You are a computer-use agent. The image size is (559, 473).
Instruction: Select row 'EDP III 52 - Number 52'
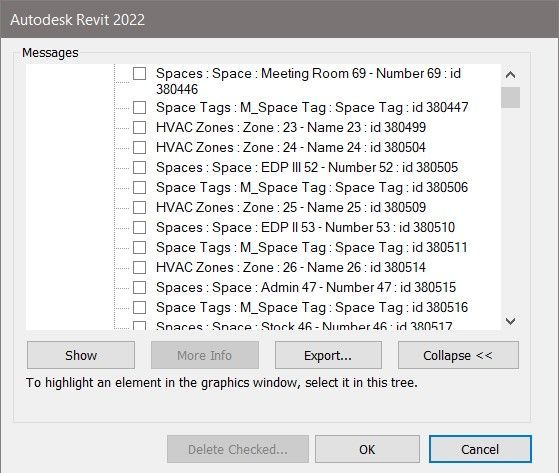tap(307, 167)
